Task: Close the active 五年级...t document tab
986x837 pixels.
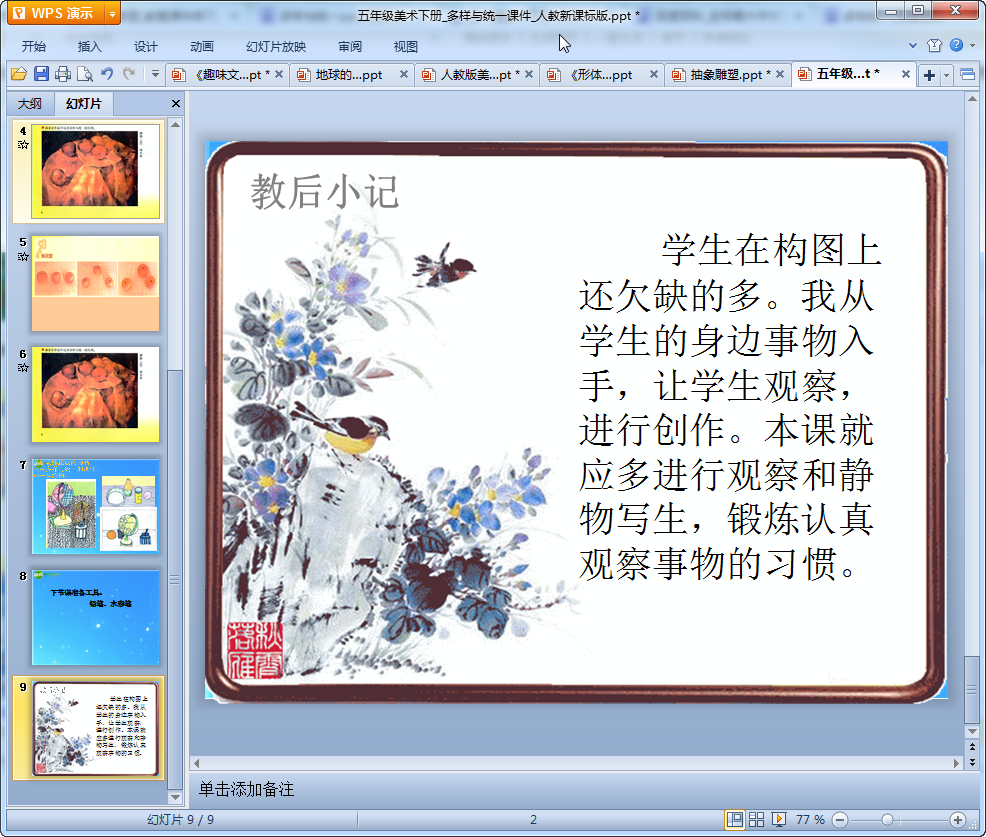Action: point(906,74)
